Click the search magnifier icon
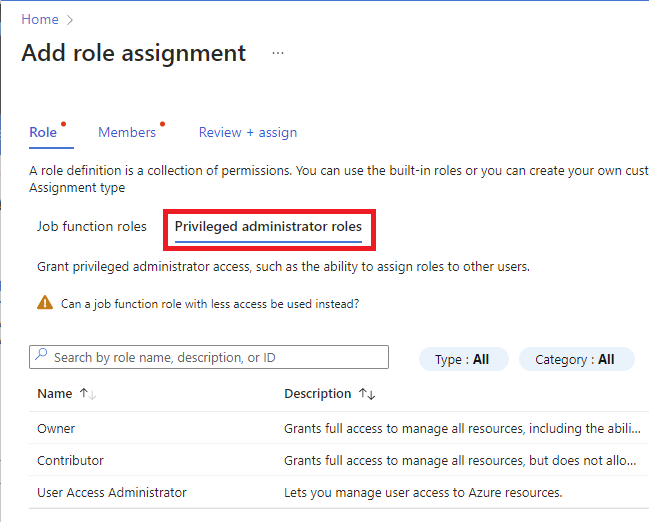The width and height of the screenshot is (649, 522). coord(41,357)
